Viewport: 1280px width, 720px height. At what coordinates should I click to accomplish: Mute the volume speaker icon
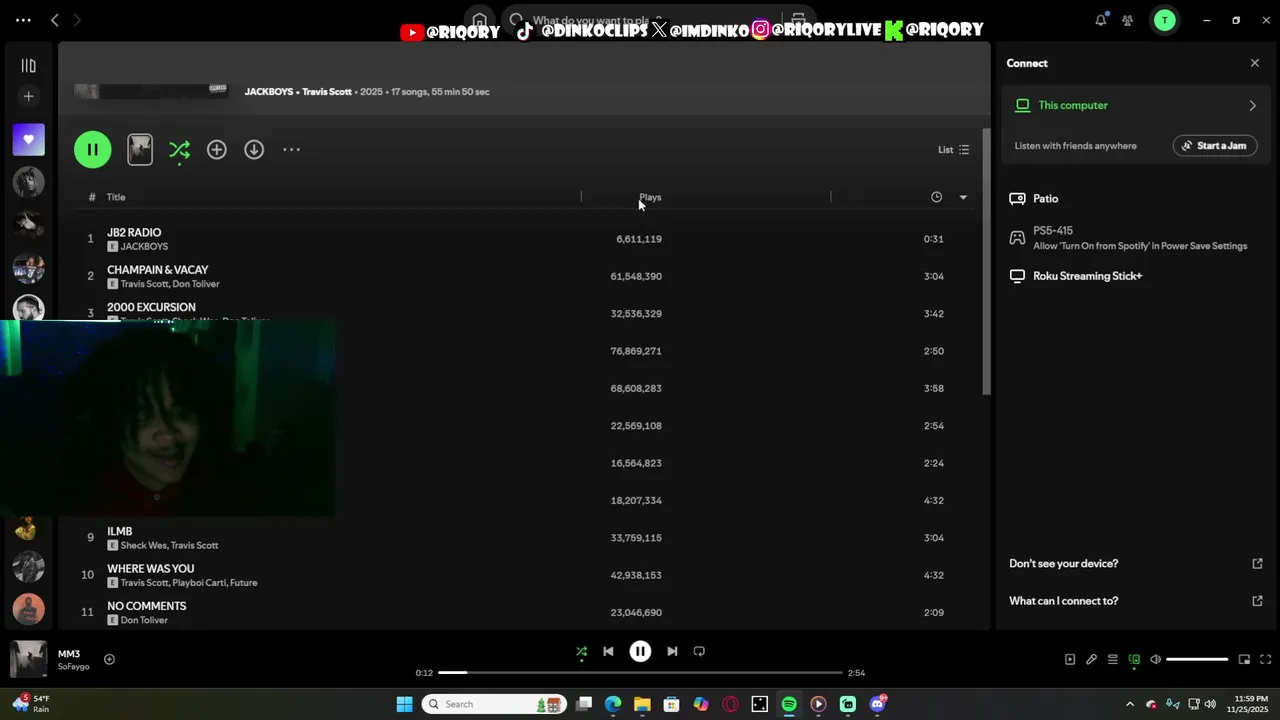point(1155,660)
